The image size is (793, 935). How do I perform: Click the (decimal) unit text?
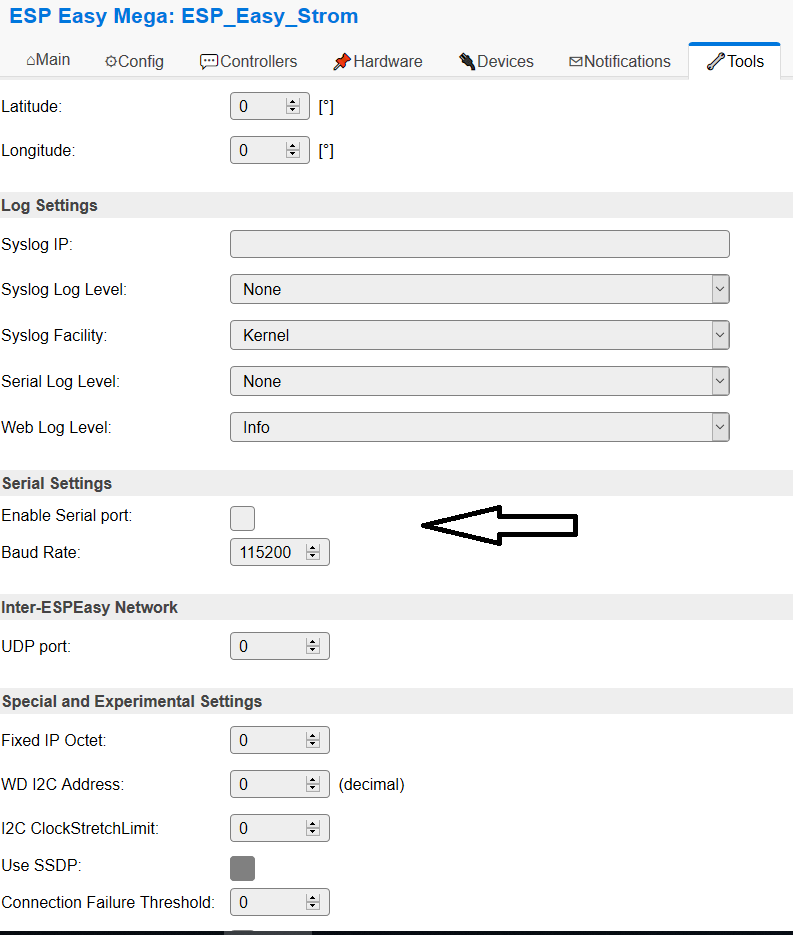click(371, 784)
